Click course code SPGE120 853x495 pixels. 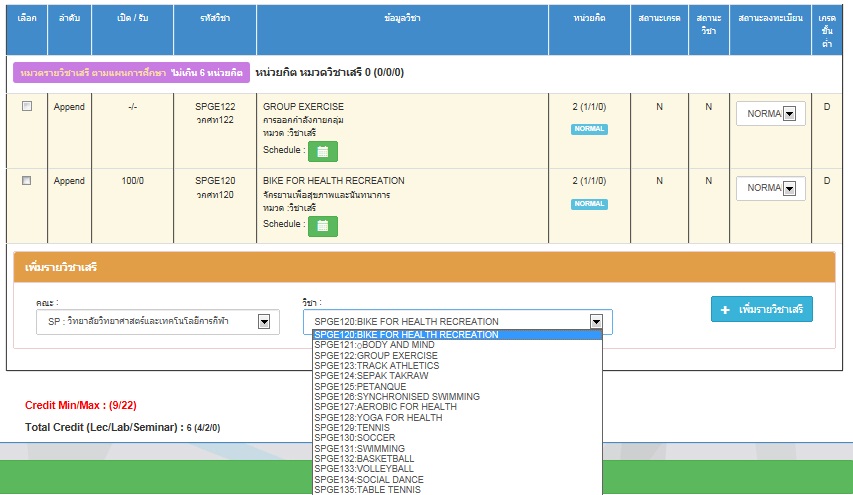(x=215, y=181)
